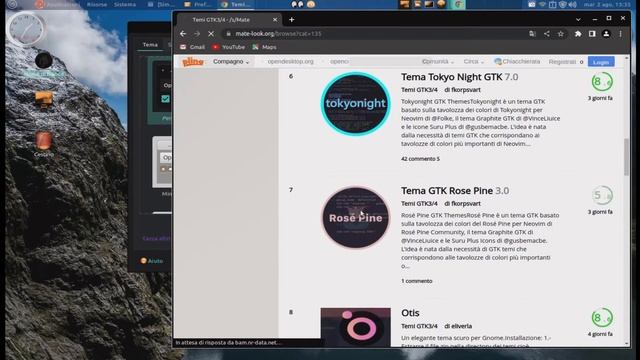Click 'Temi GTK3/4' category under Tokyo Night
This screenshot has height=360, width=640.
pyautogui.click(x=419, y=90)
